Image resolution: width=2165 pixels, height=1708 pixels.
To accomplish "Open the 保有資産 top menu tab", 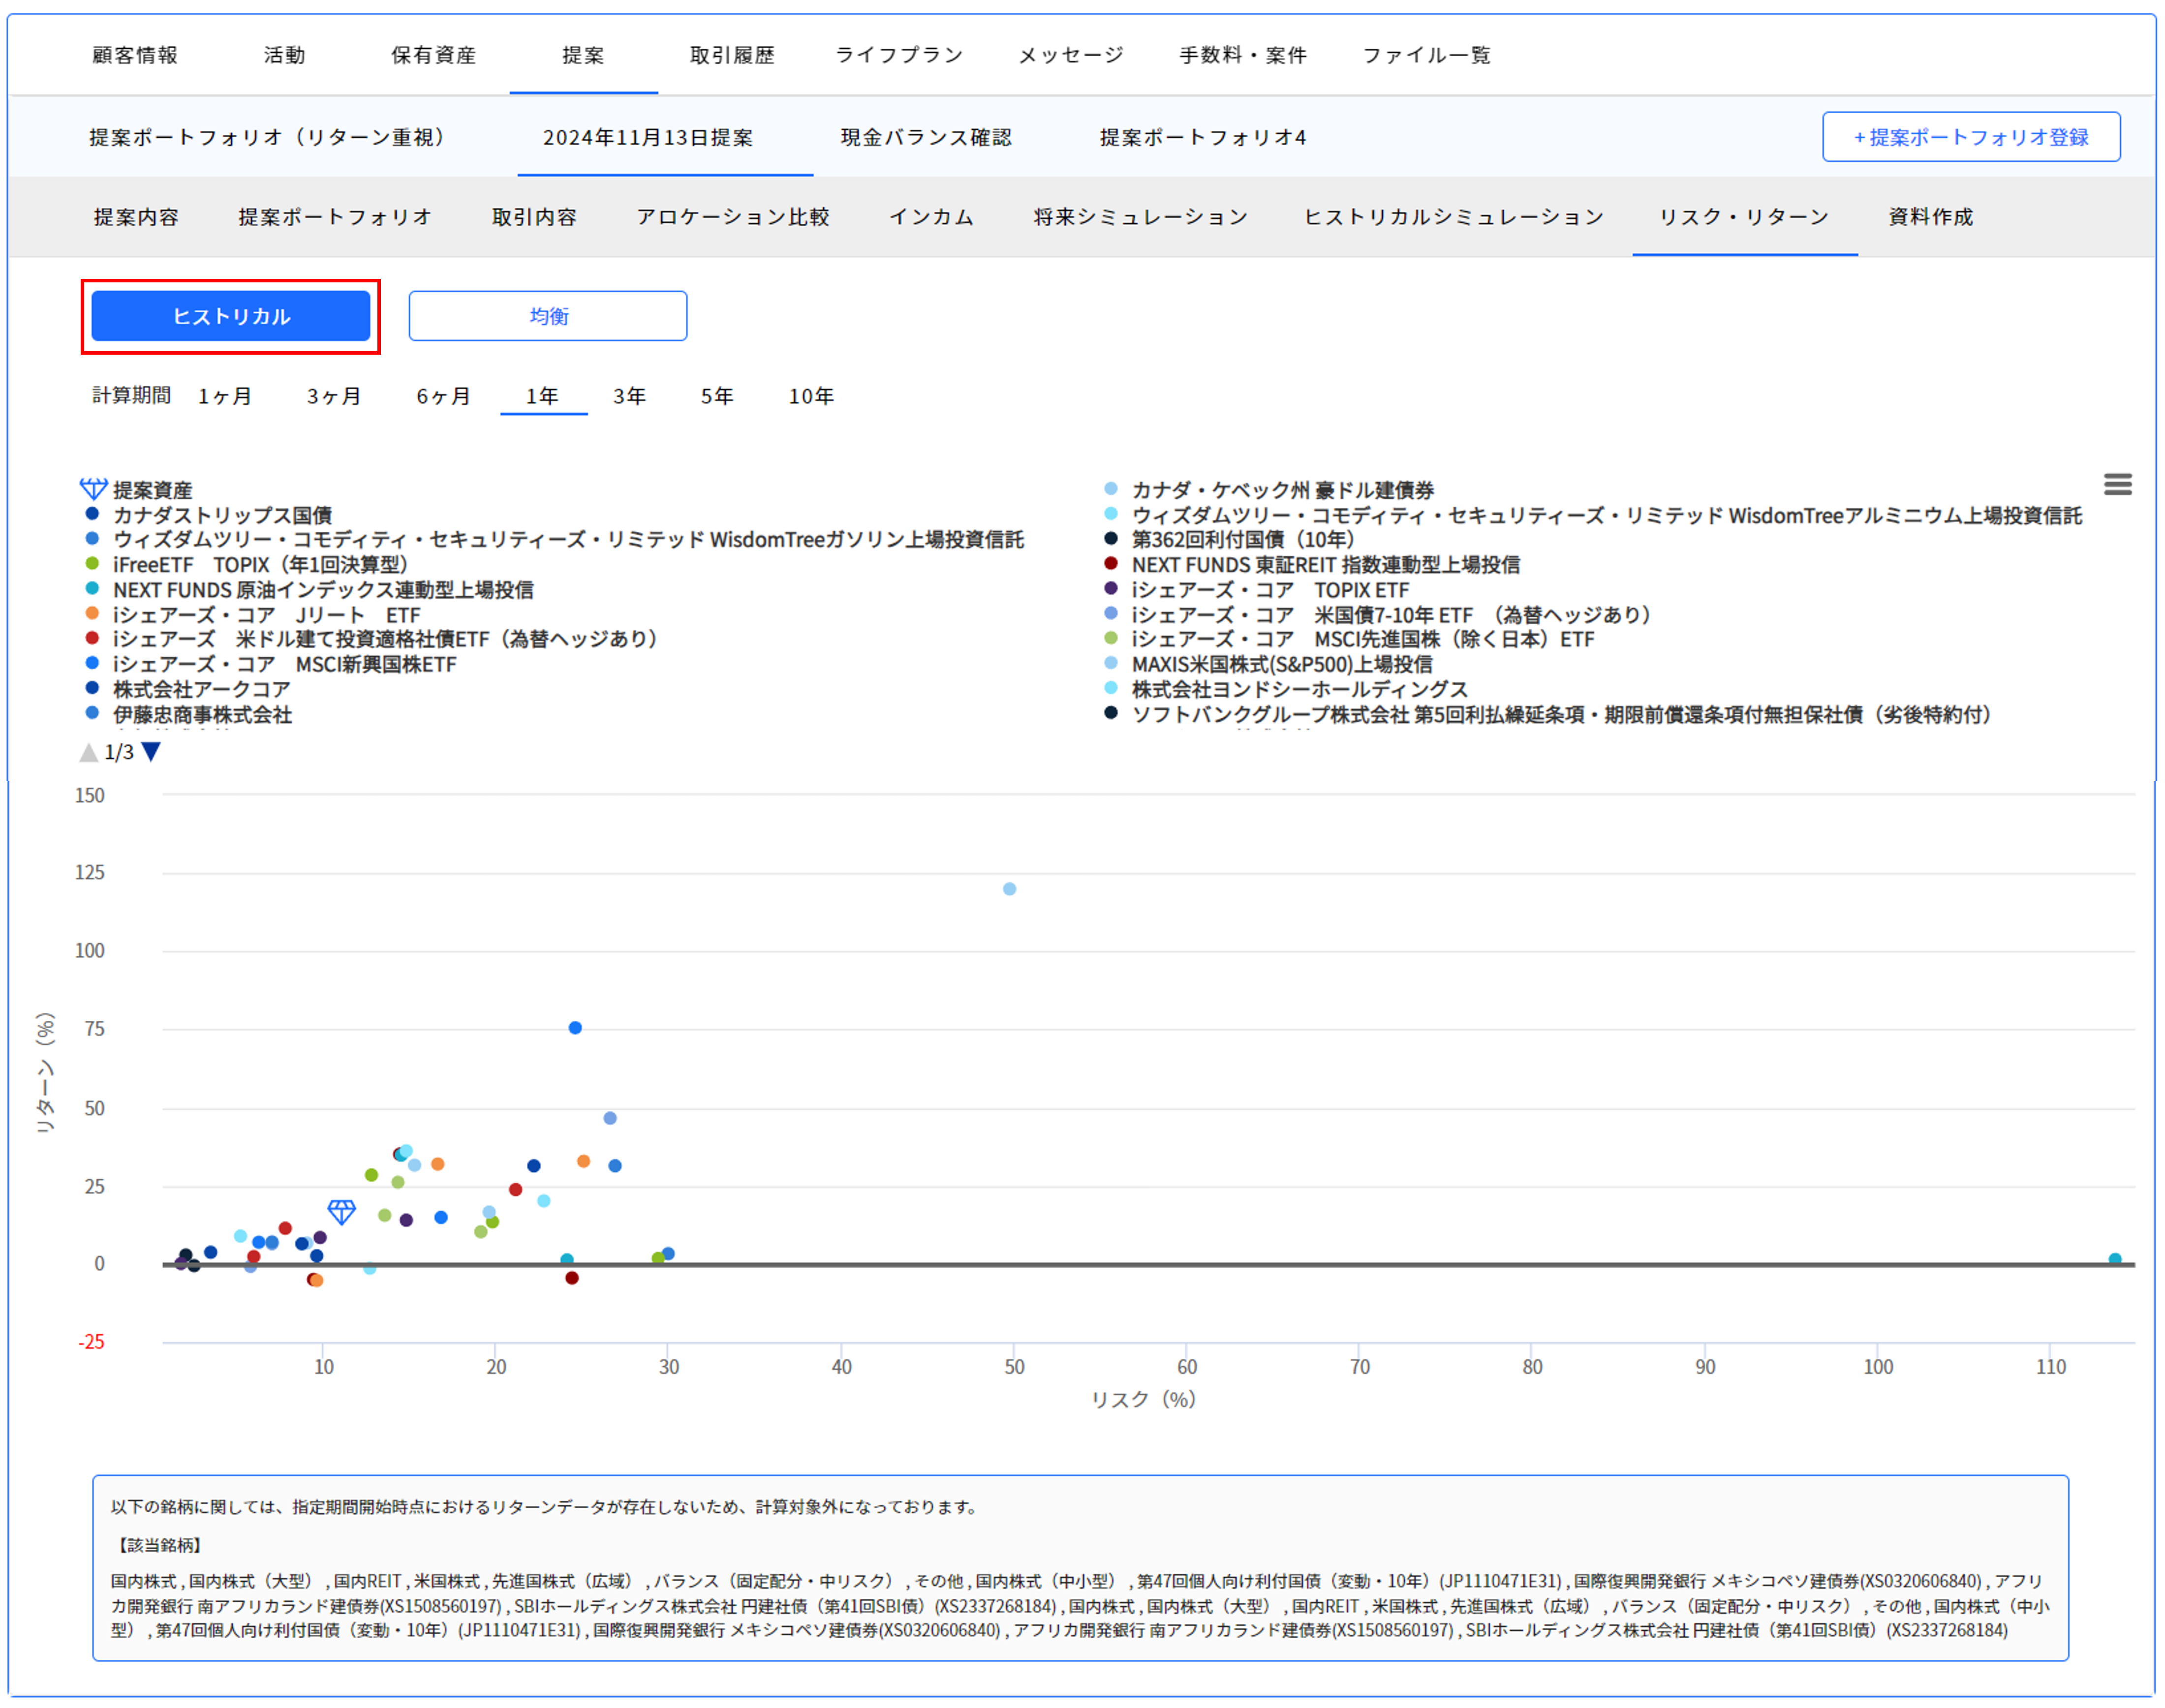I will (x=433, y=55).
